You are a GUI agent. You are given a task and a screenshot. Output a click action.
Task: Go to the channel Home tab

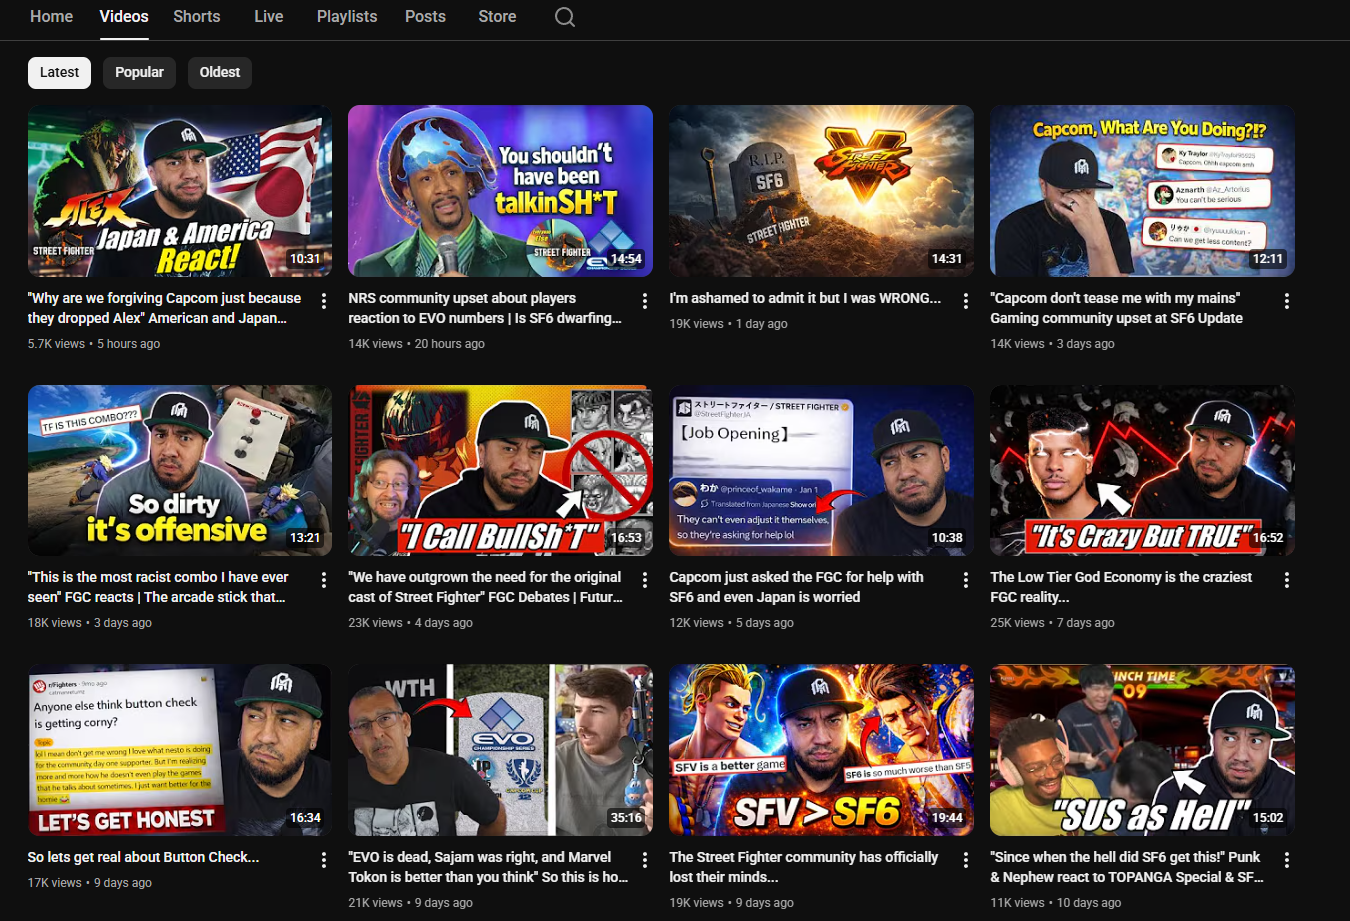(51, 17)
